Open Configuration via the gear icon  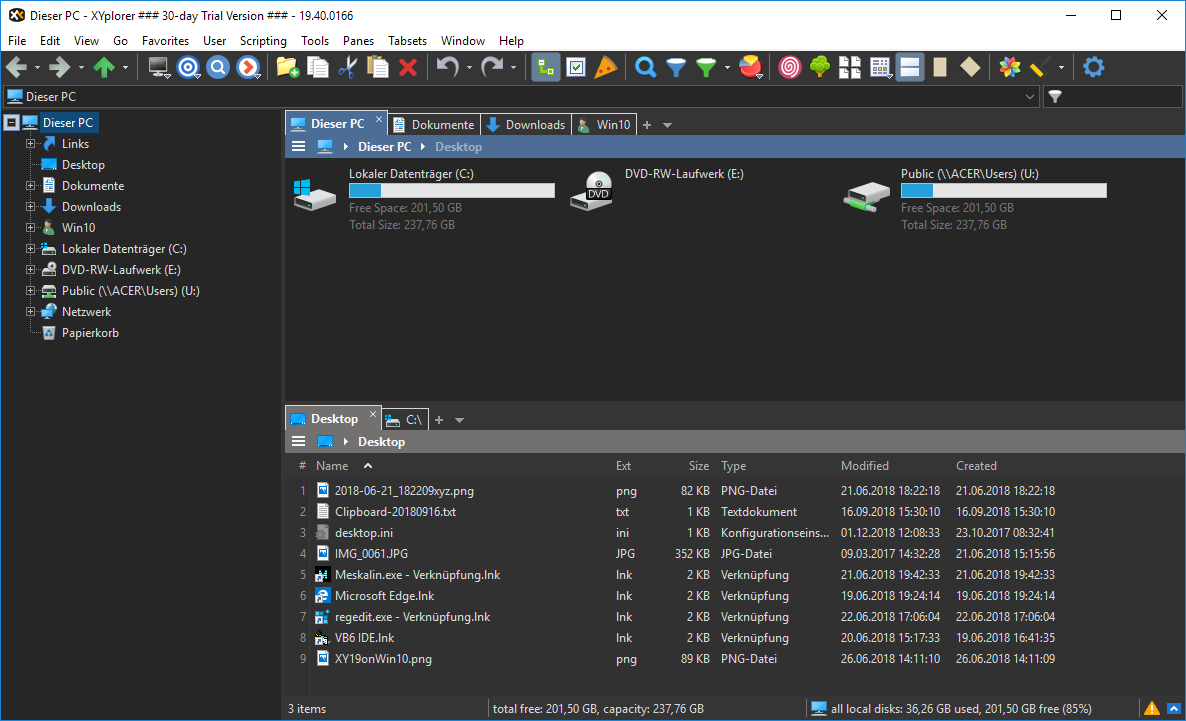click(1093, 67)
